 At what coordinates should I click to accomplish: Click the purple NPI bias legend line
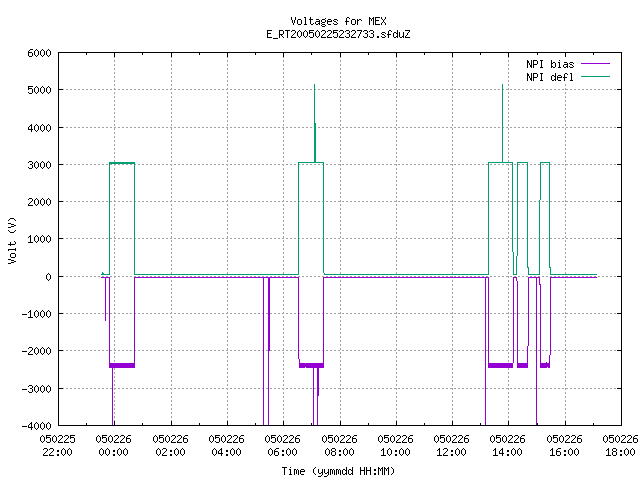(595, 64)
